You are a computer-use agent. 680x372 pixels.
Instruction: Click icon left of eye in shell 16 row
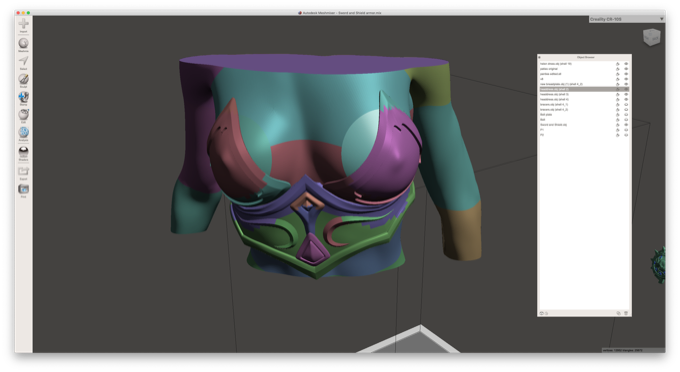point(618,64)
